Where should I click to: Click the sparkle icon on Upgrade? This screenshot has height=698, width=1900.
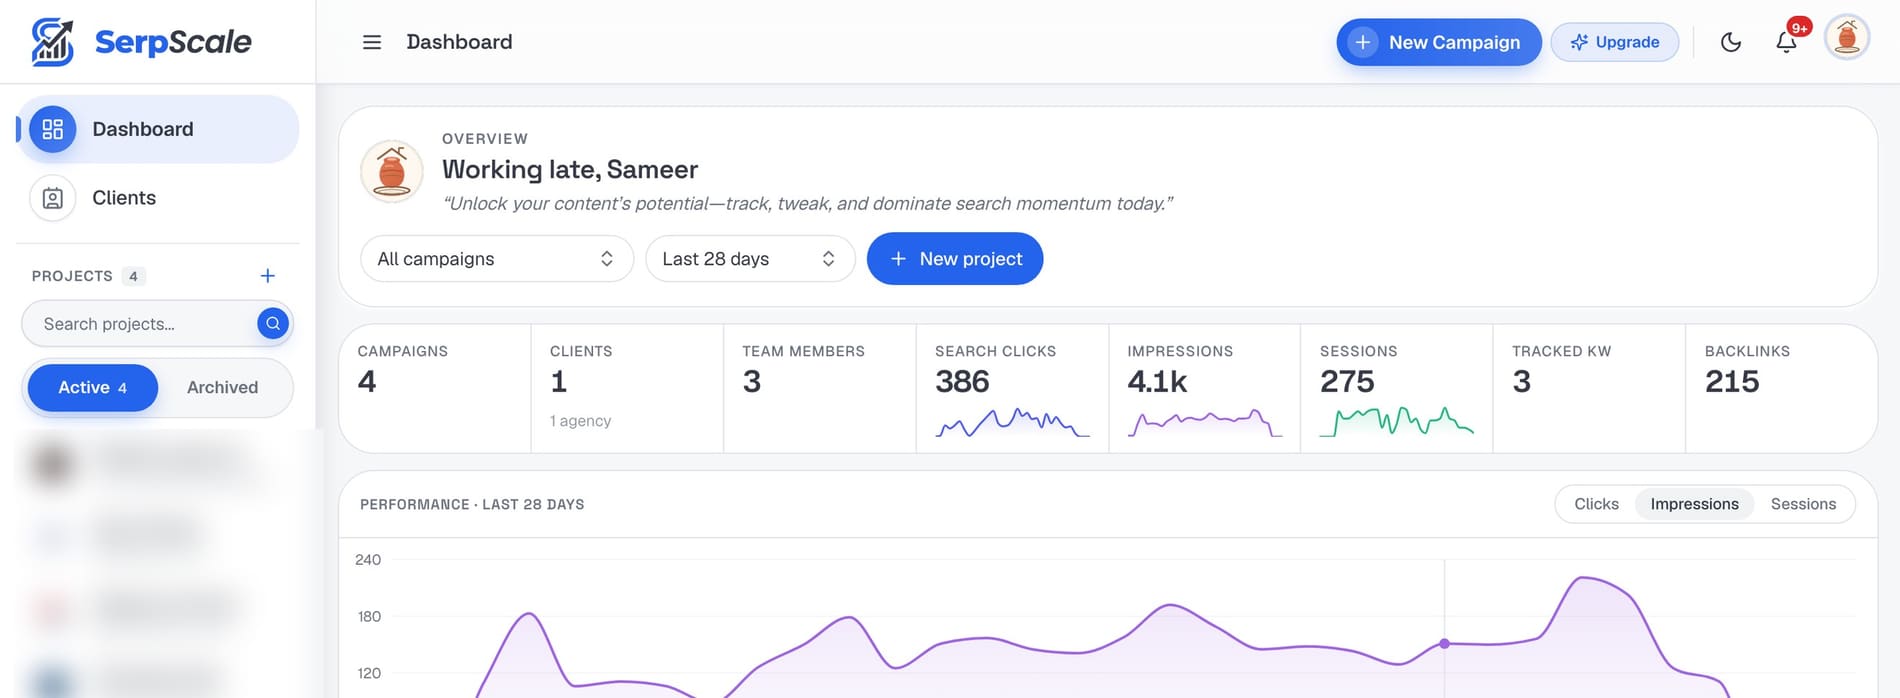(1579, 42)
